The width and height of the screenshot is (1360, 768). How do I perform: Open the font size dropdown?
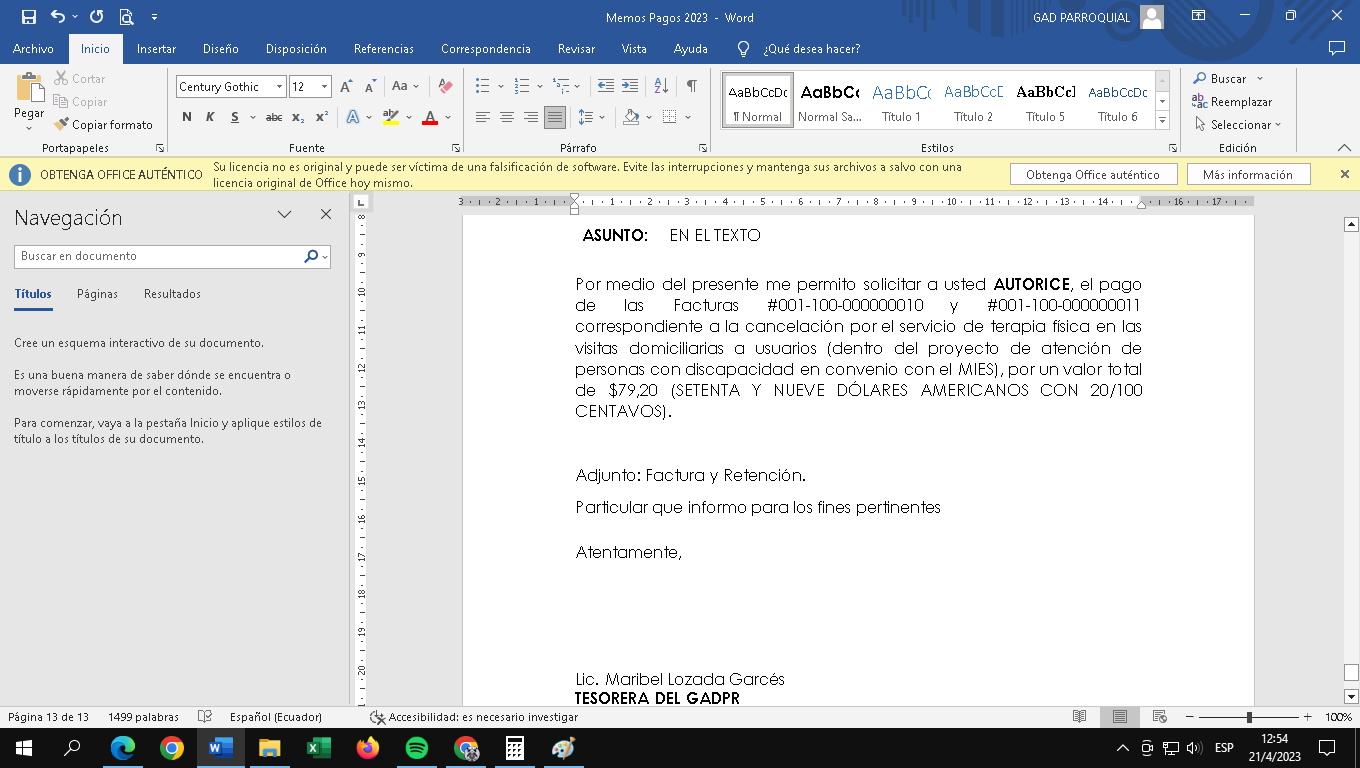pos(324,87)
